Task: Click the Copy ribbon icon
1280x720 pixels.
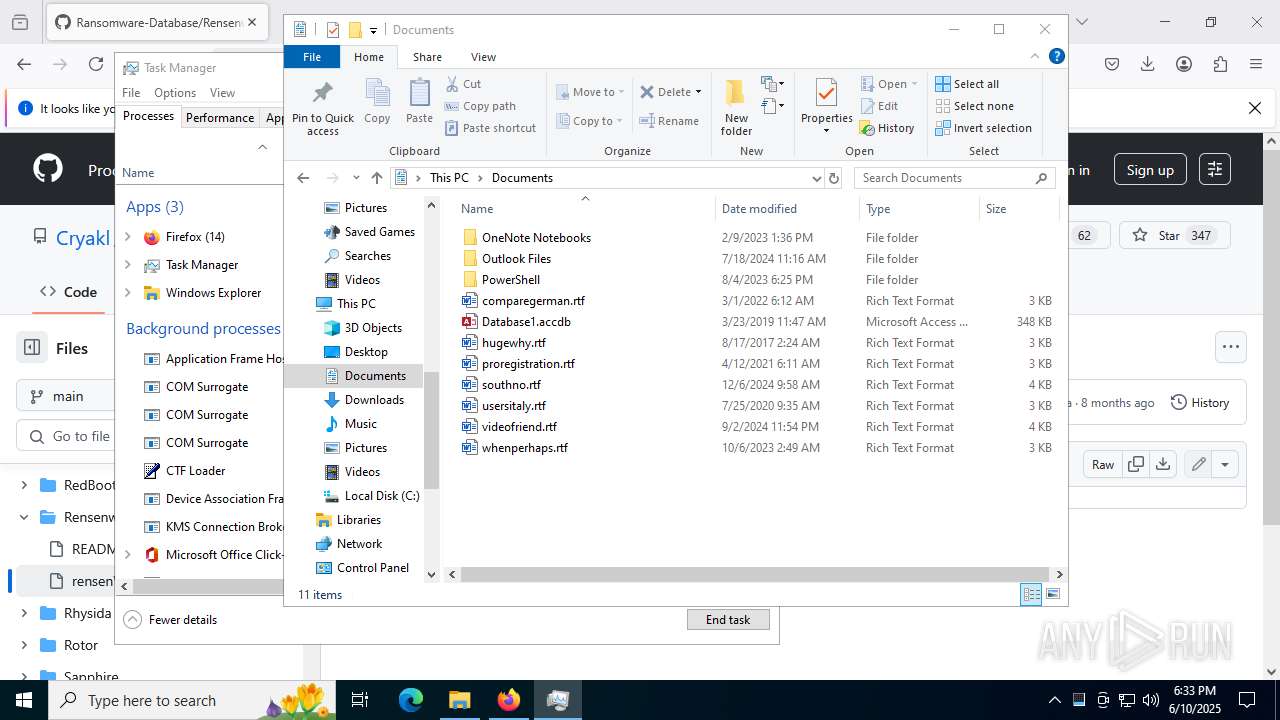Action: [x=377, y=102]
